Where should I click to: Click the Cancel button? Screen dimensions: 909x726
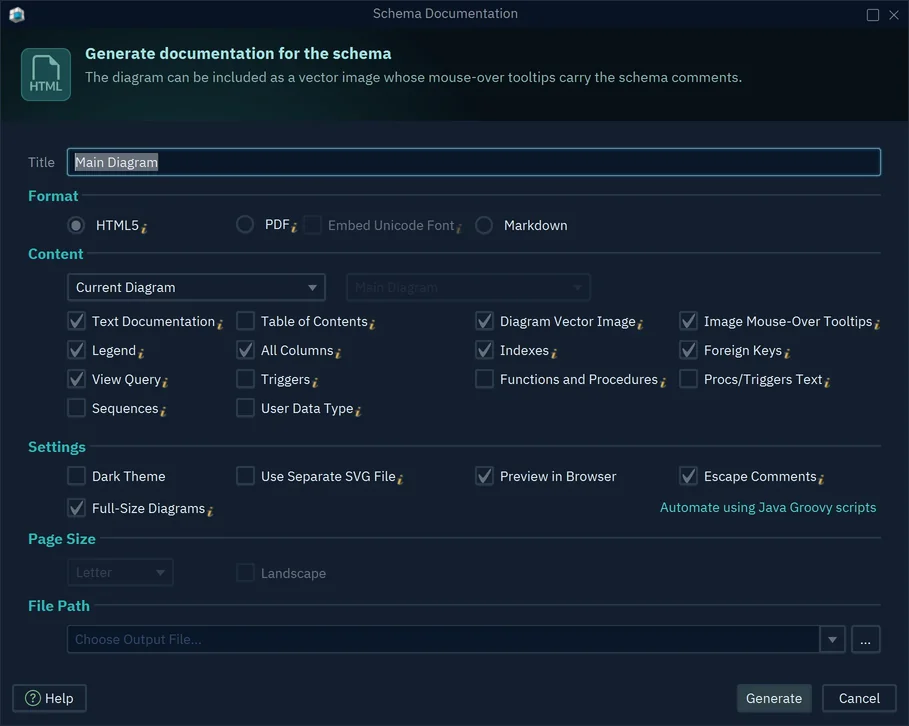(x=859, y=698)
